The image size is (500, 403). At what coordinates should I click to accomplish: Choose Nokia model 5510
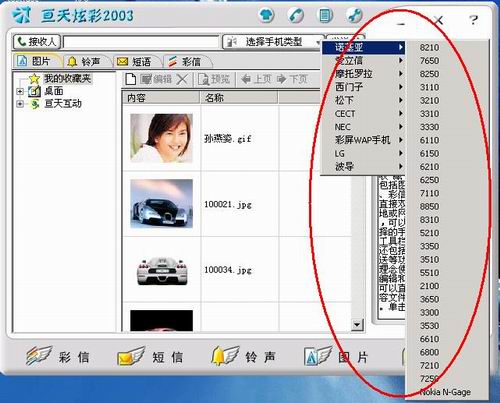pos(447,273)
